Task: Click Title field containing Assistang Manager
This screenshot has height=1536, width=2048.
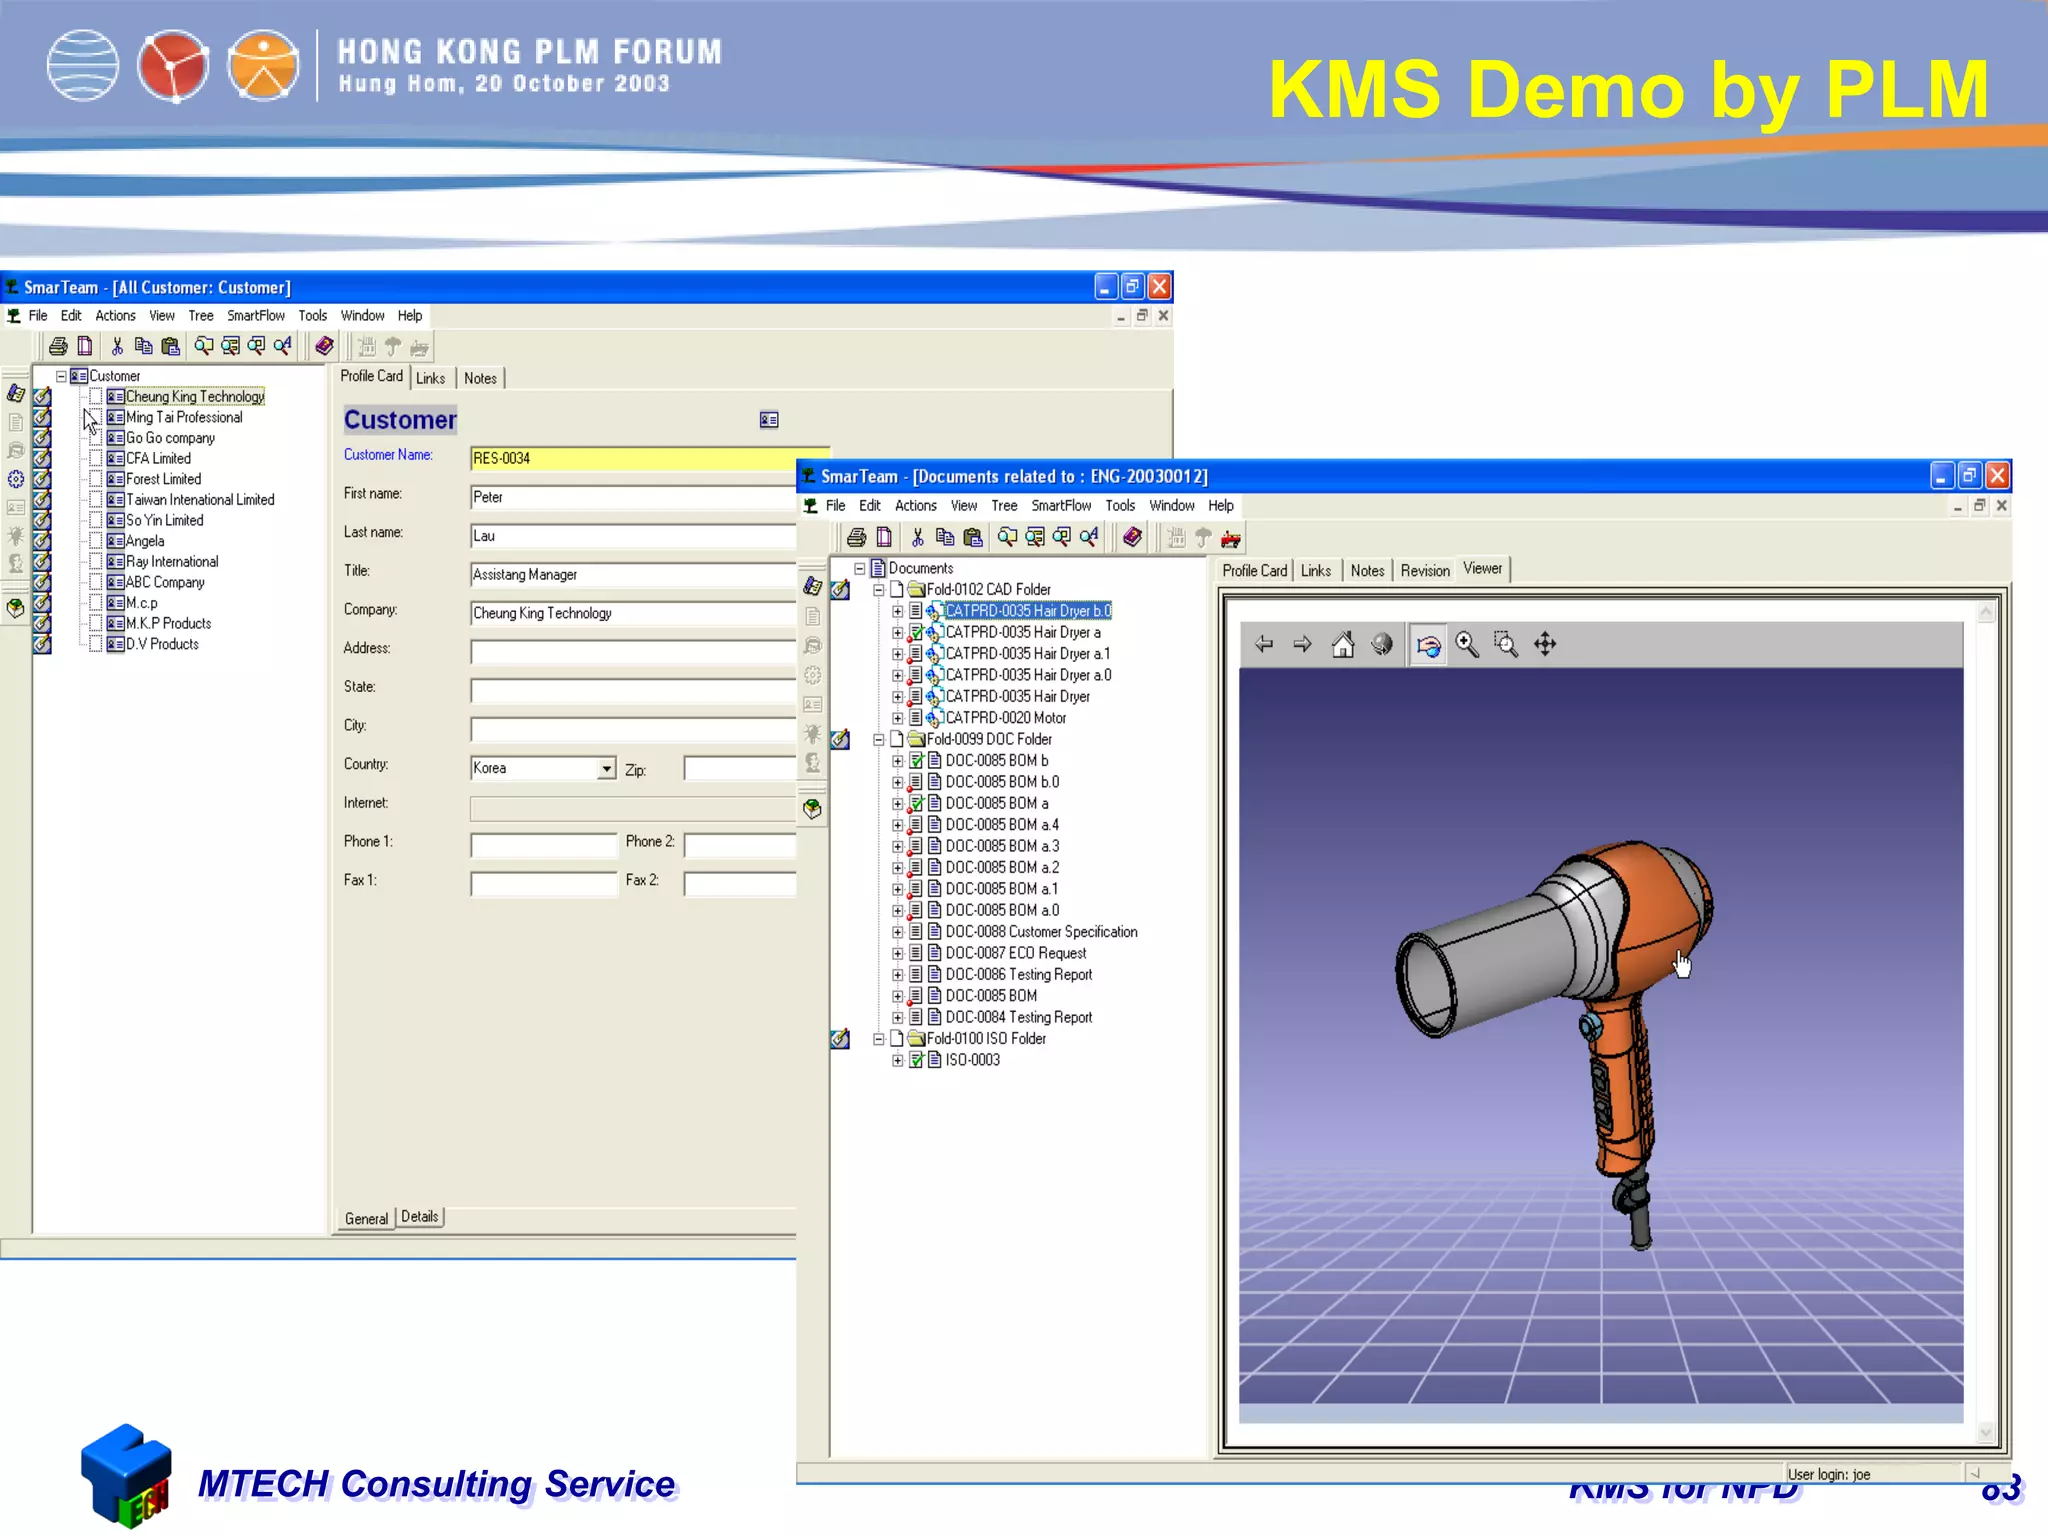Action: click(633, 575)
